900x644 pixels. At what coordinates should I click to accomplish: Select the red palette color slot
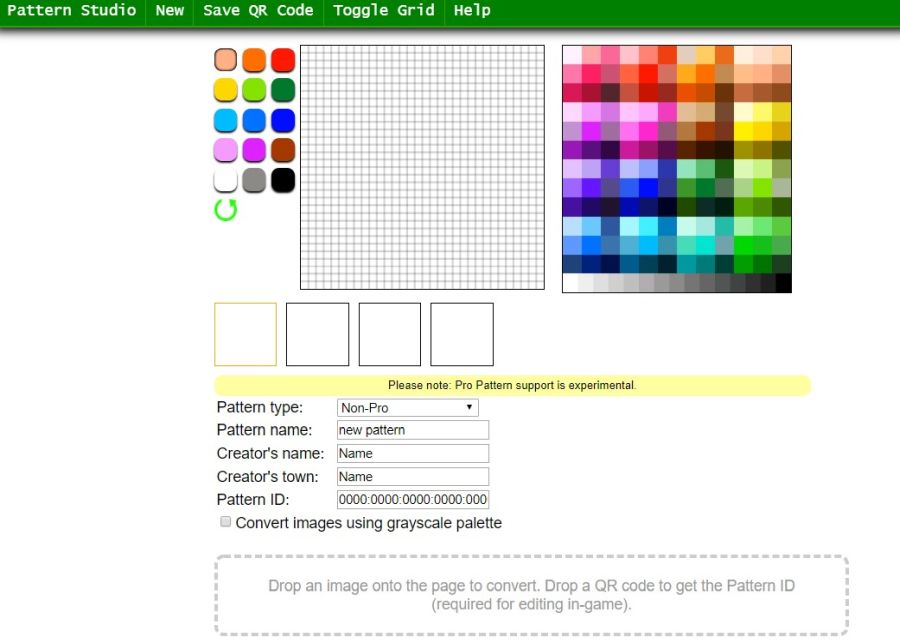(x=283, y=60)
